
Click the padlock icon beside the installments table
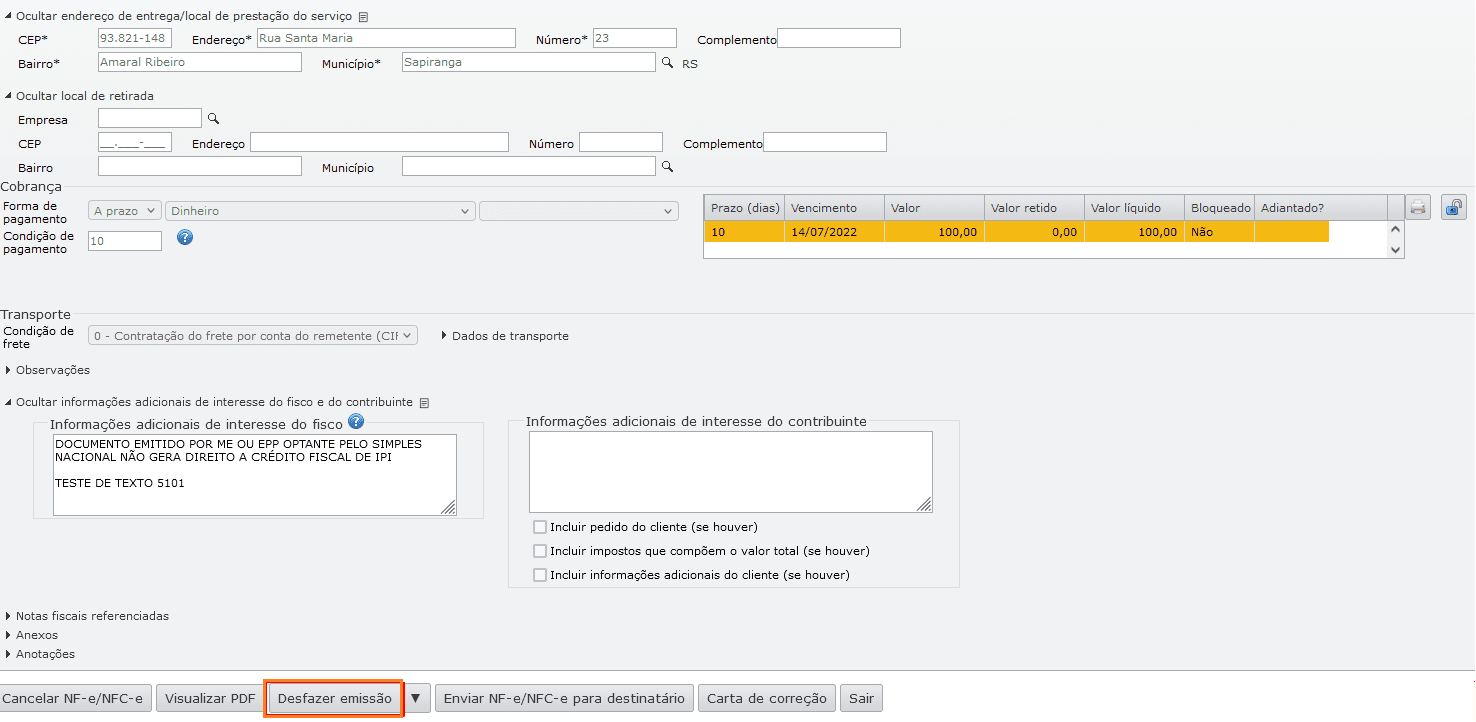pyautogui.click(x=1454, y=208)
